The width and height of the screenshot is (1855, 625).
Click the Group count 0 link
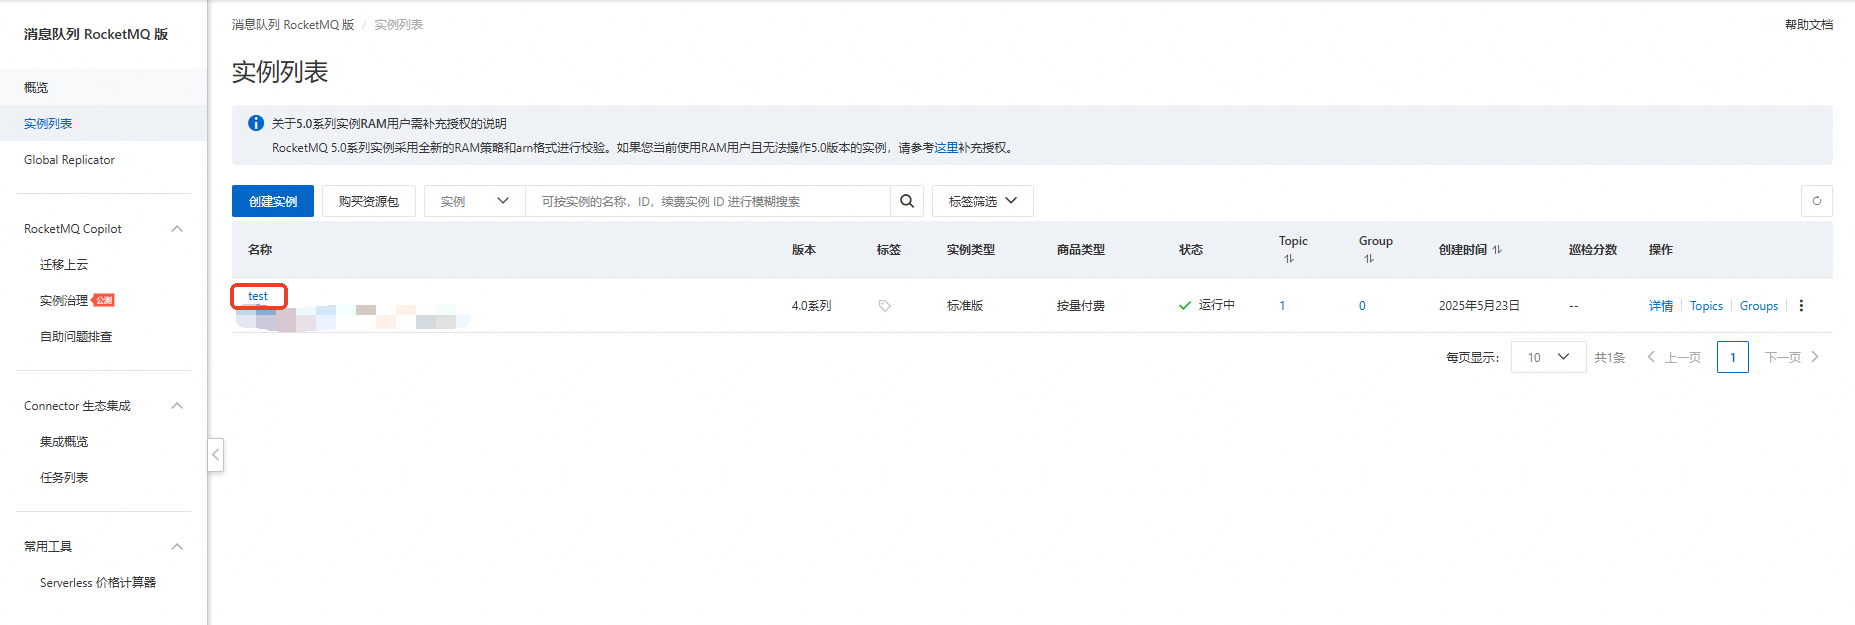coord(1362,306)
